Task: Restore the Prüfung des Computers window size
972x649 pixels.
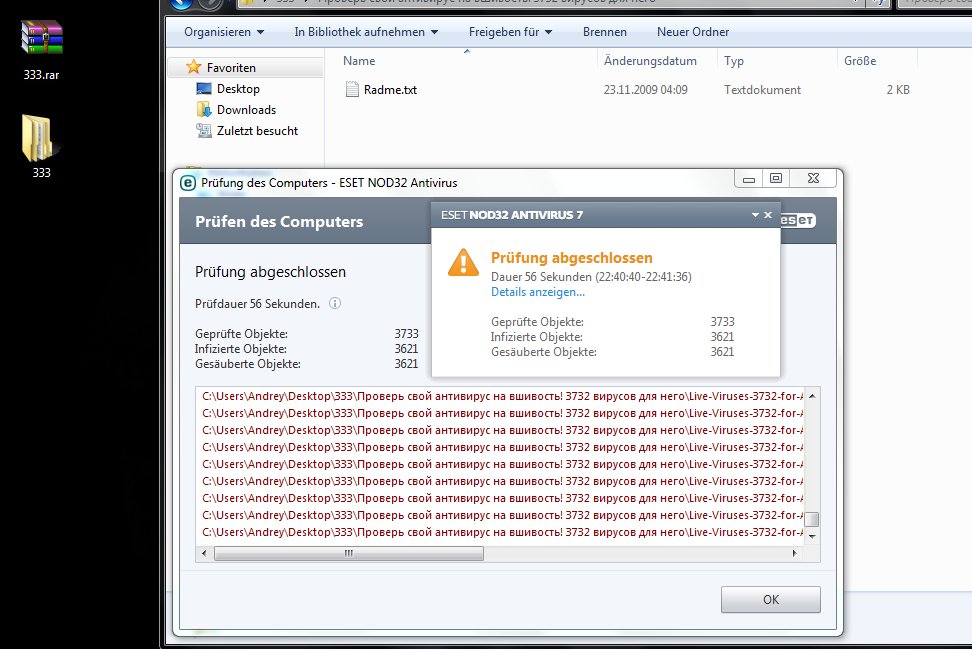Action: [x=775, y=179]
